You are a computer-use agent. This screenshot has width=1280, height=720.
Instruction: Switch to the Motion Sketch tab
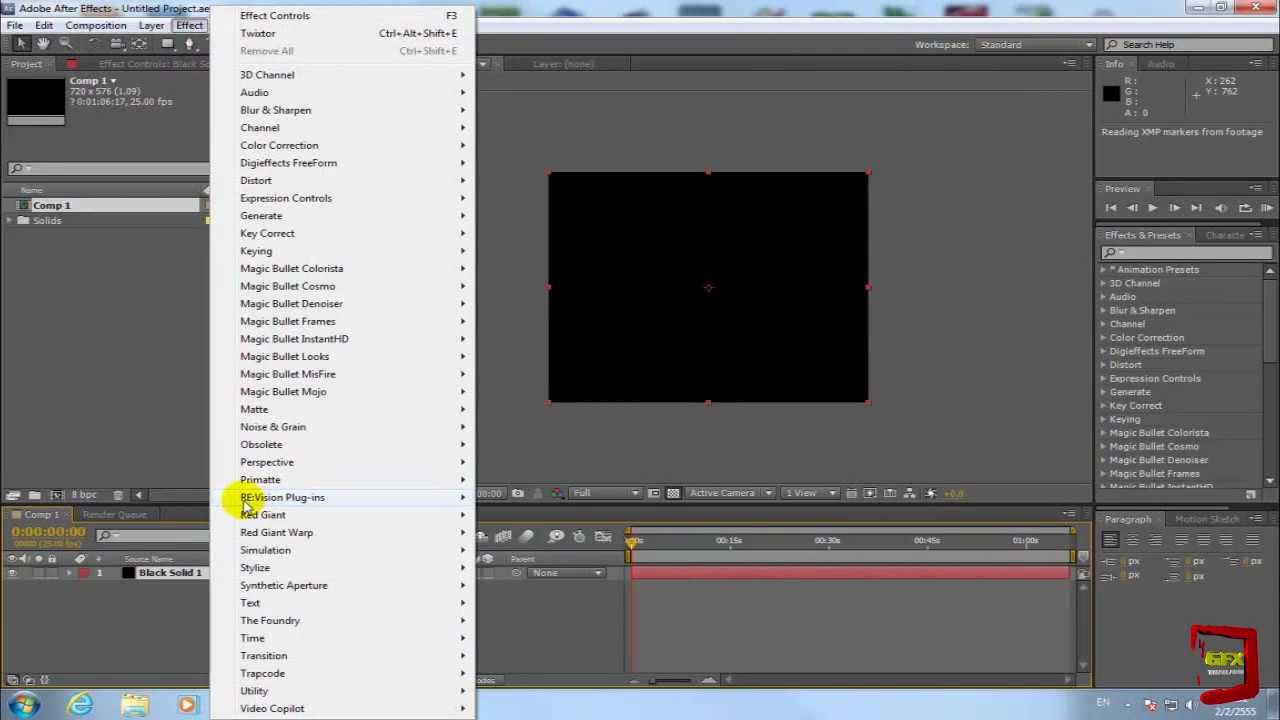(1207, 519)
